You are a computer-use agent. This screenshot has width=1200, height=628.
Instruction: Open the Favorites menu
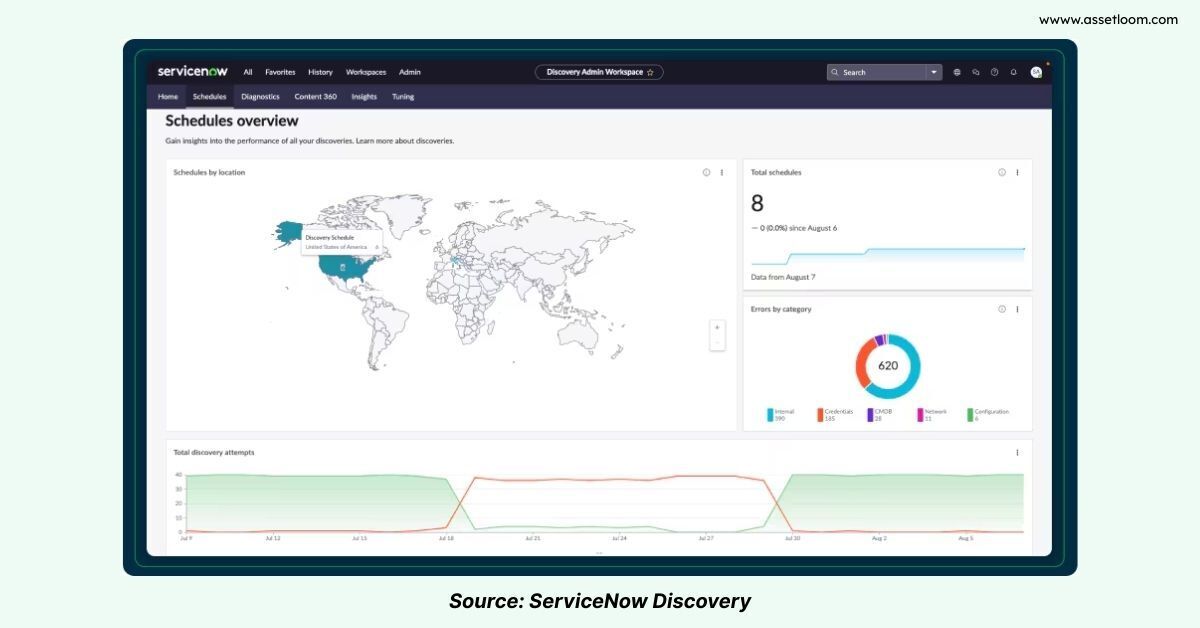coord(280,72)
